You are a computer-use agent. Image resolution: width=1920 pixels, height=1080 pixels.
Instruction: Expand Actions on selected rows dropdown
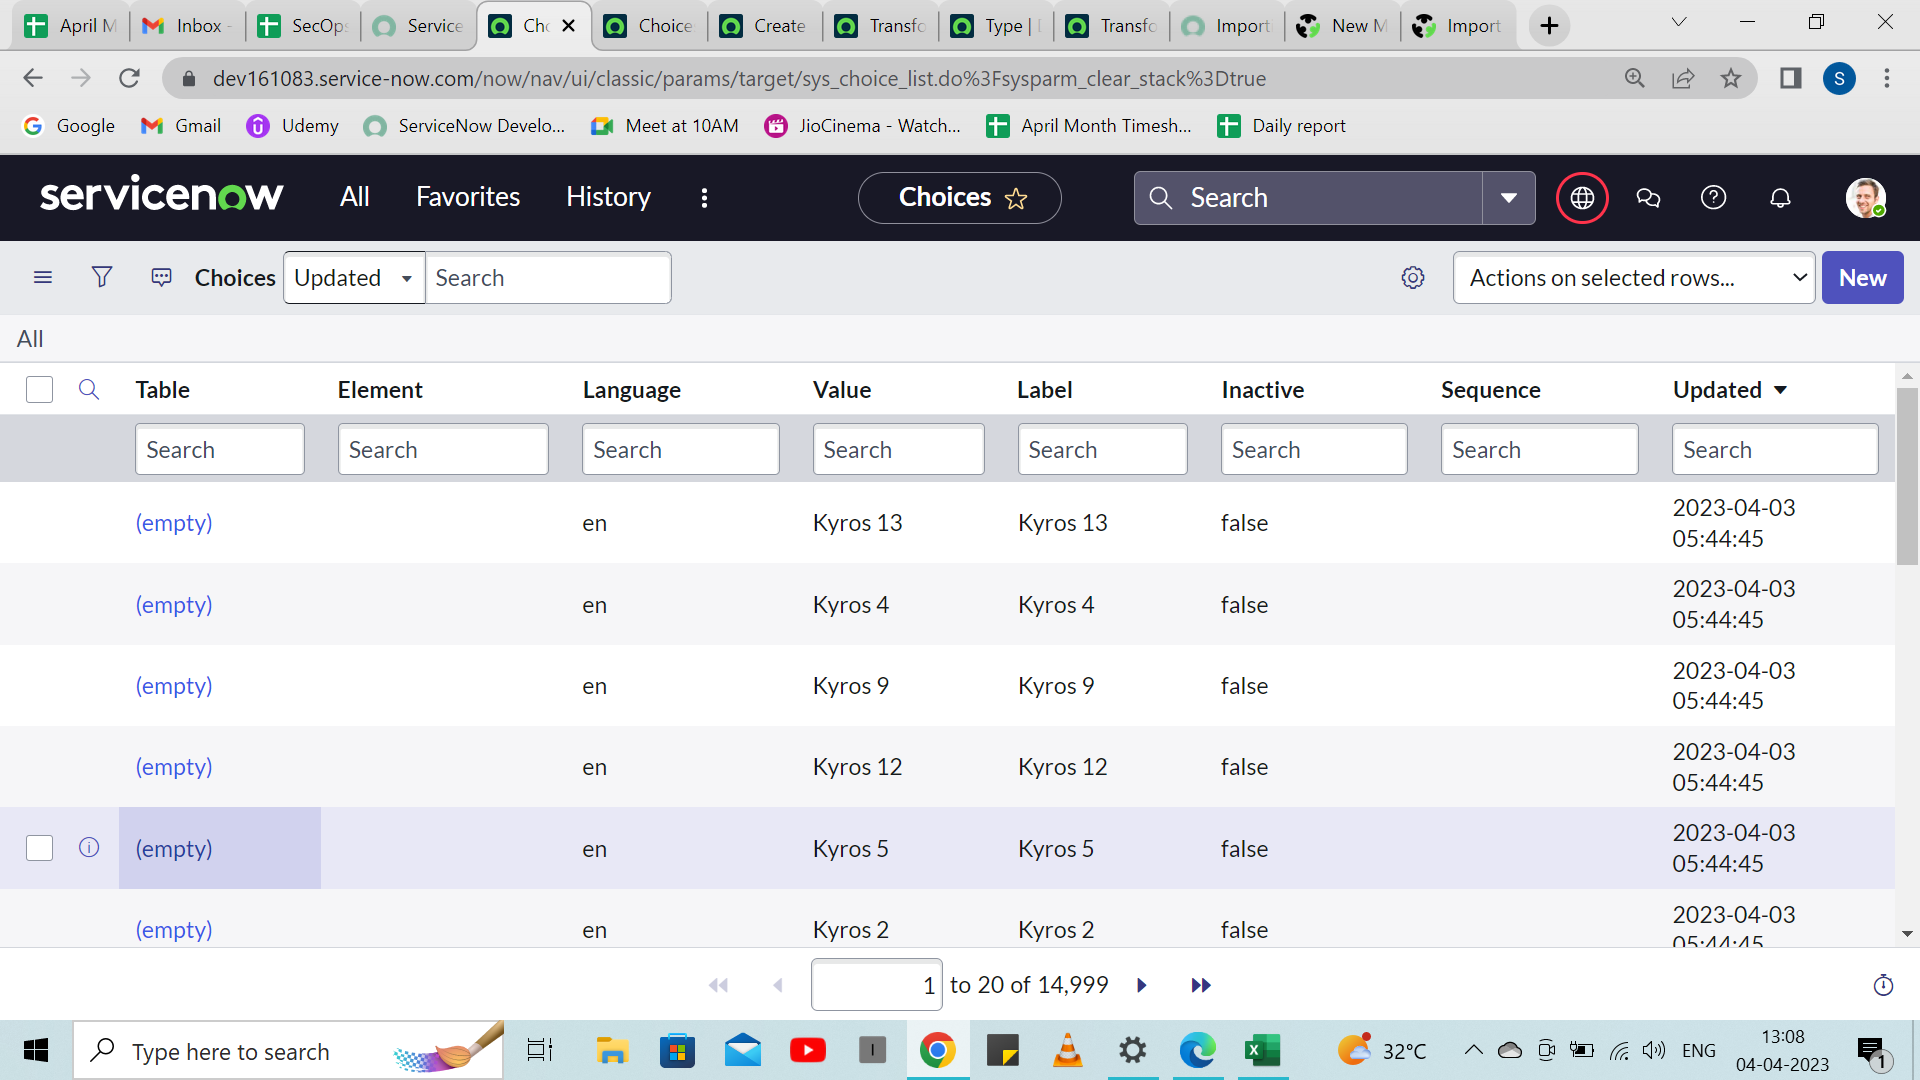click(x=1633, y=278)
